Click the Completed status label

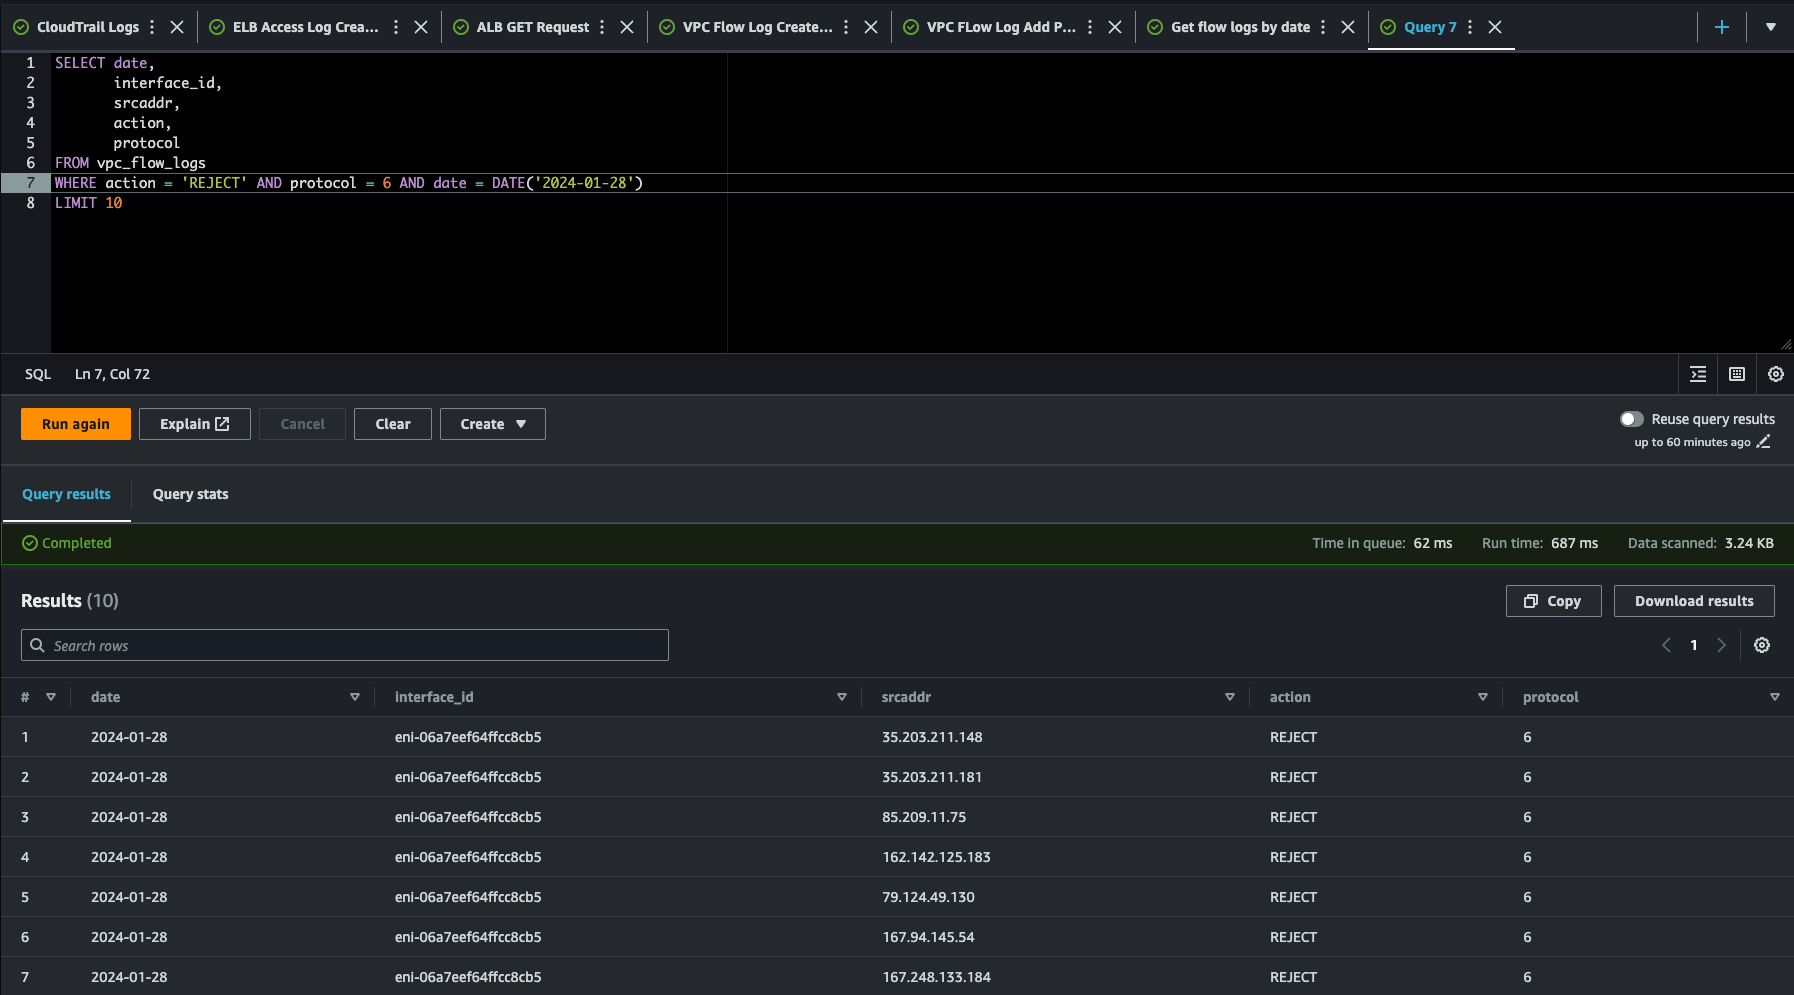[67, 543]
